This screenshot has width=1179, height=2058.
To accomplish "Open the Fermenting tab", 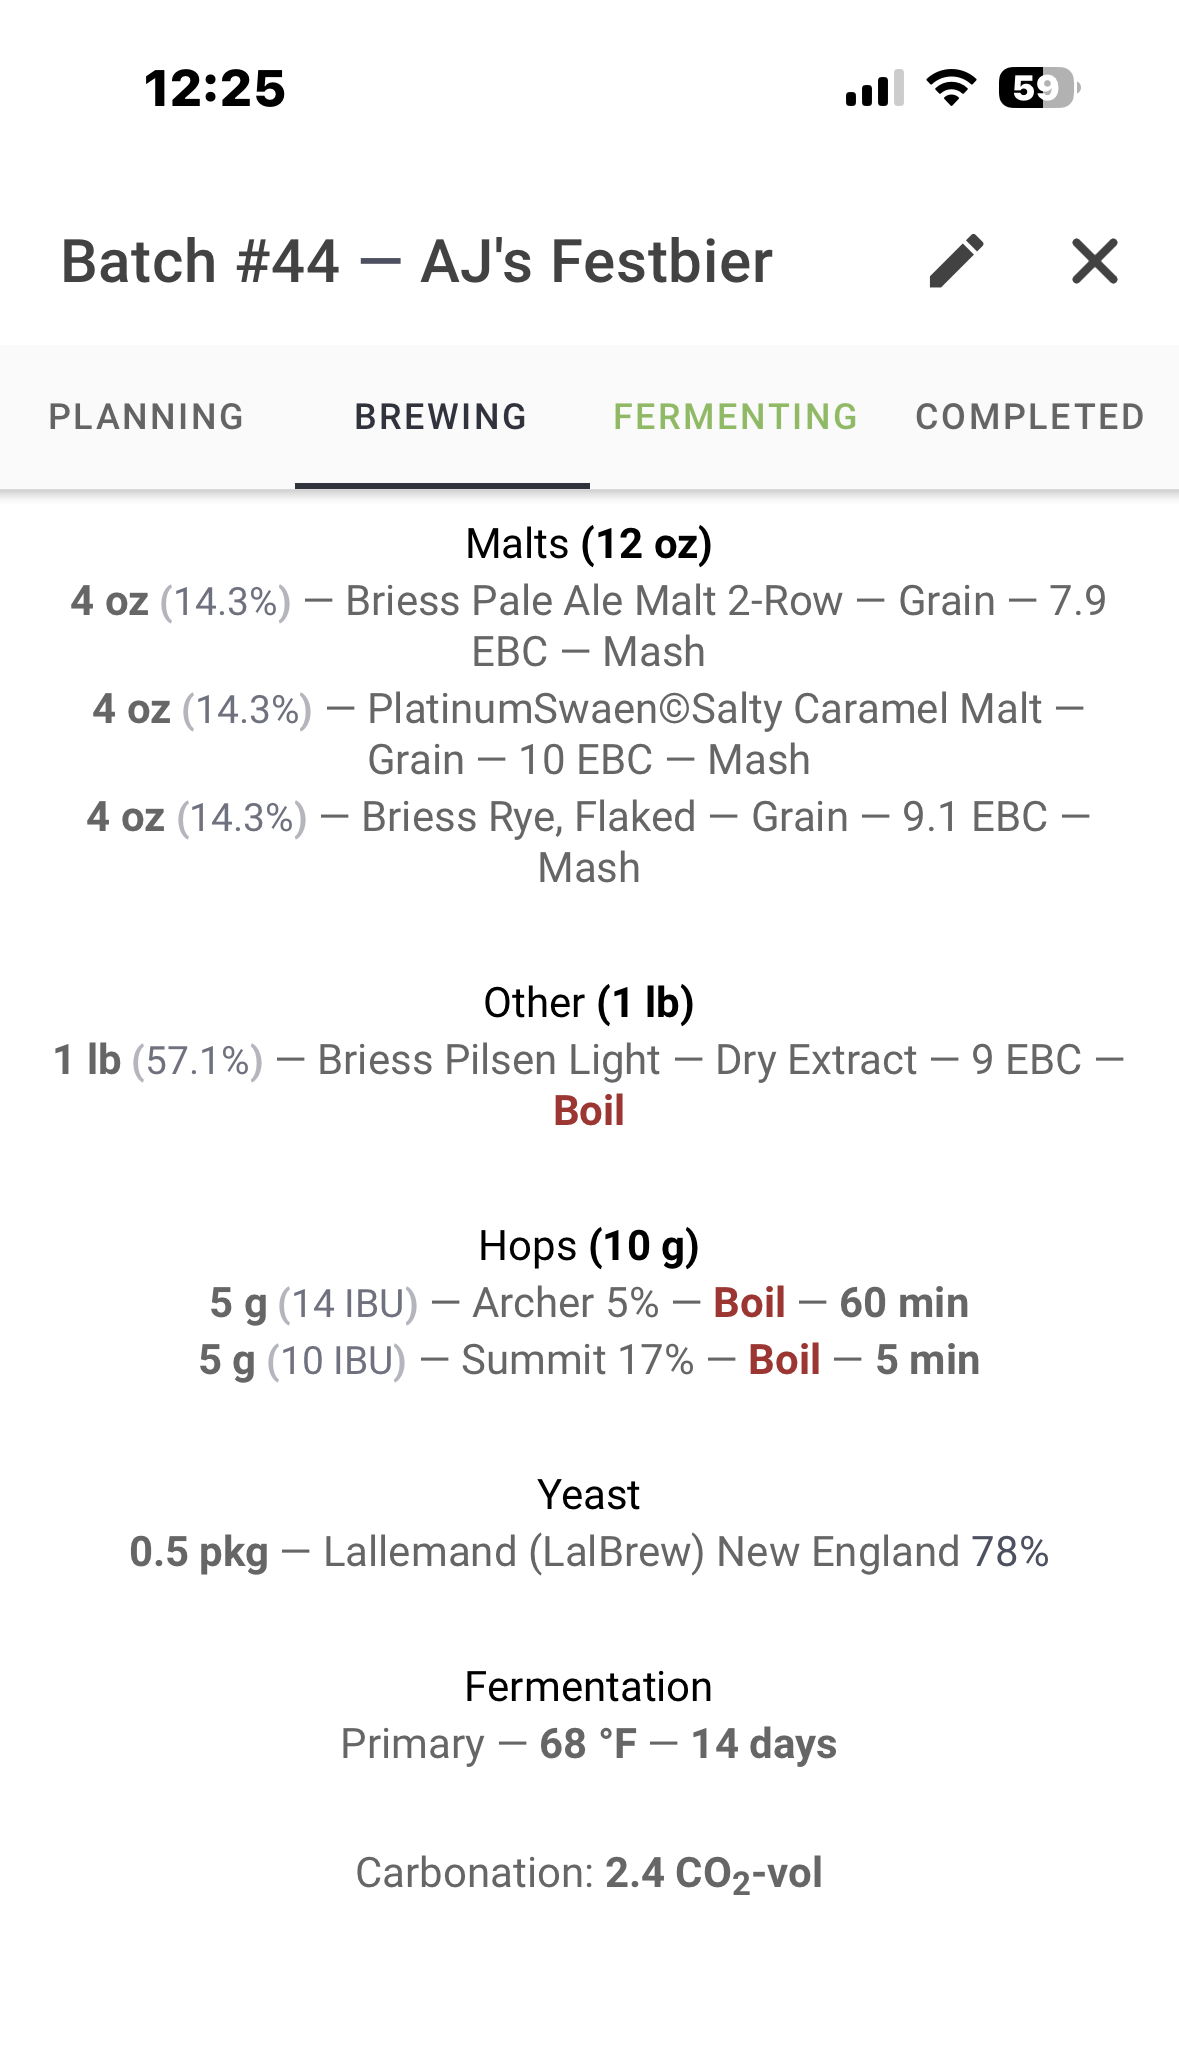I will [x=736, y=417].
